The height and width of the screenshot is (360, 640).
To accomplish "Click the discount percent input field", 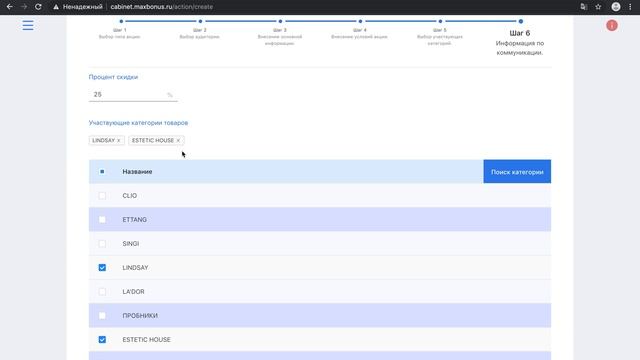I will [133, 94].
